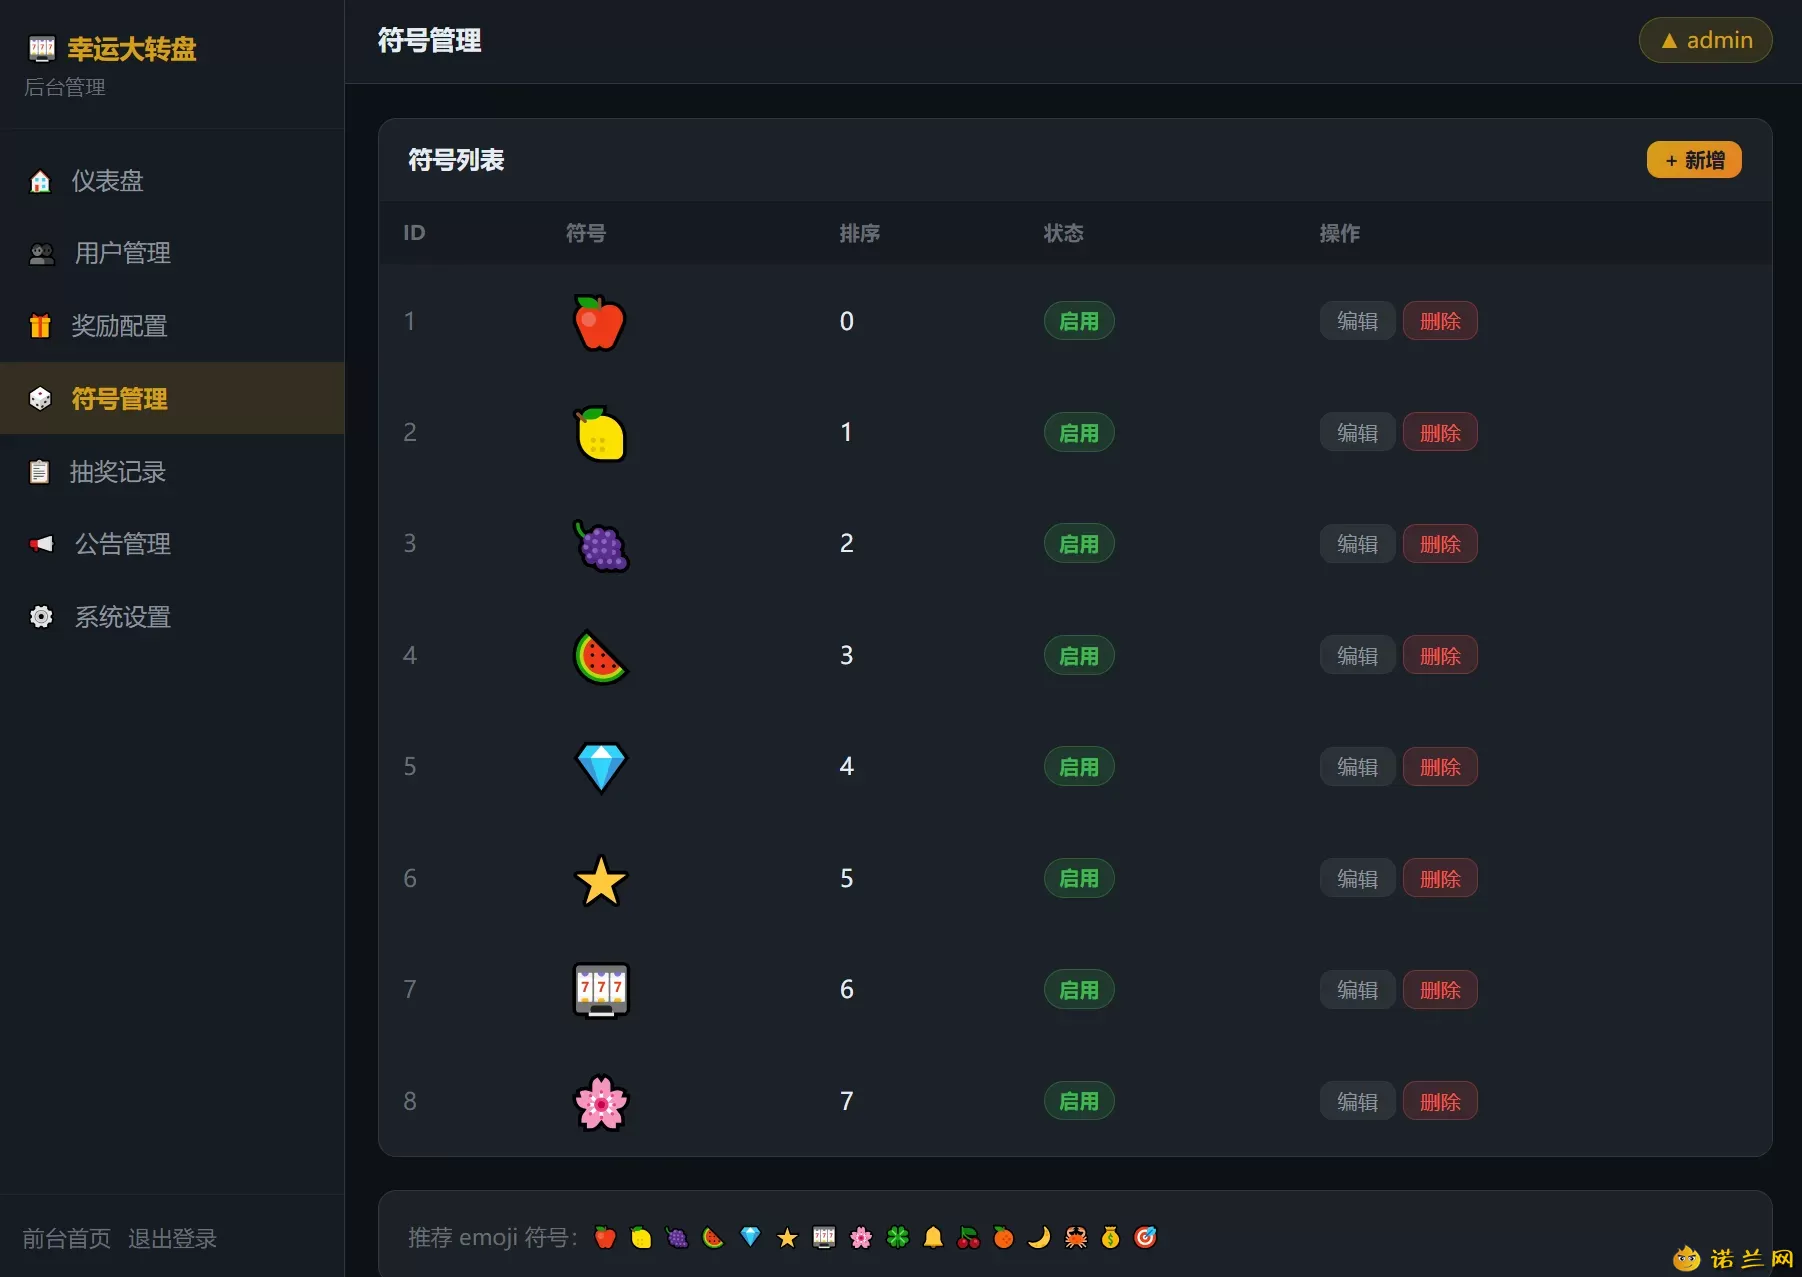The image size is (1802, 1277).
Task: Pick the target dart emoji suggestion
Action: click(x=1145, y=1238)
